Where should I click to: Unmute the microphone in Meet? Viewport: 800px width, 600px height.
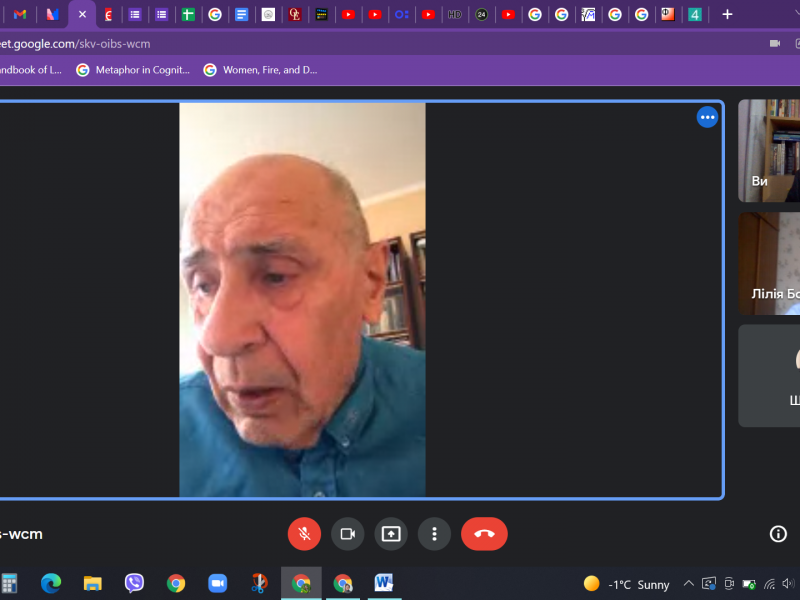tap(304, 534)
